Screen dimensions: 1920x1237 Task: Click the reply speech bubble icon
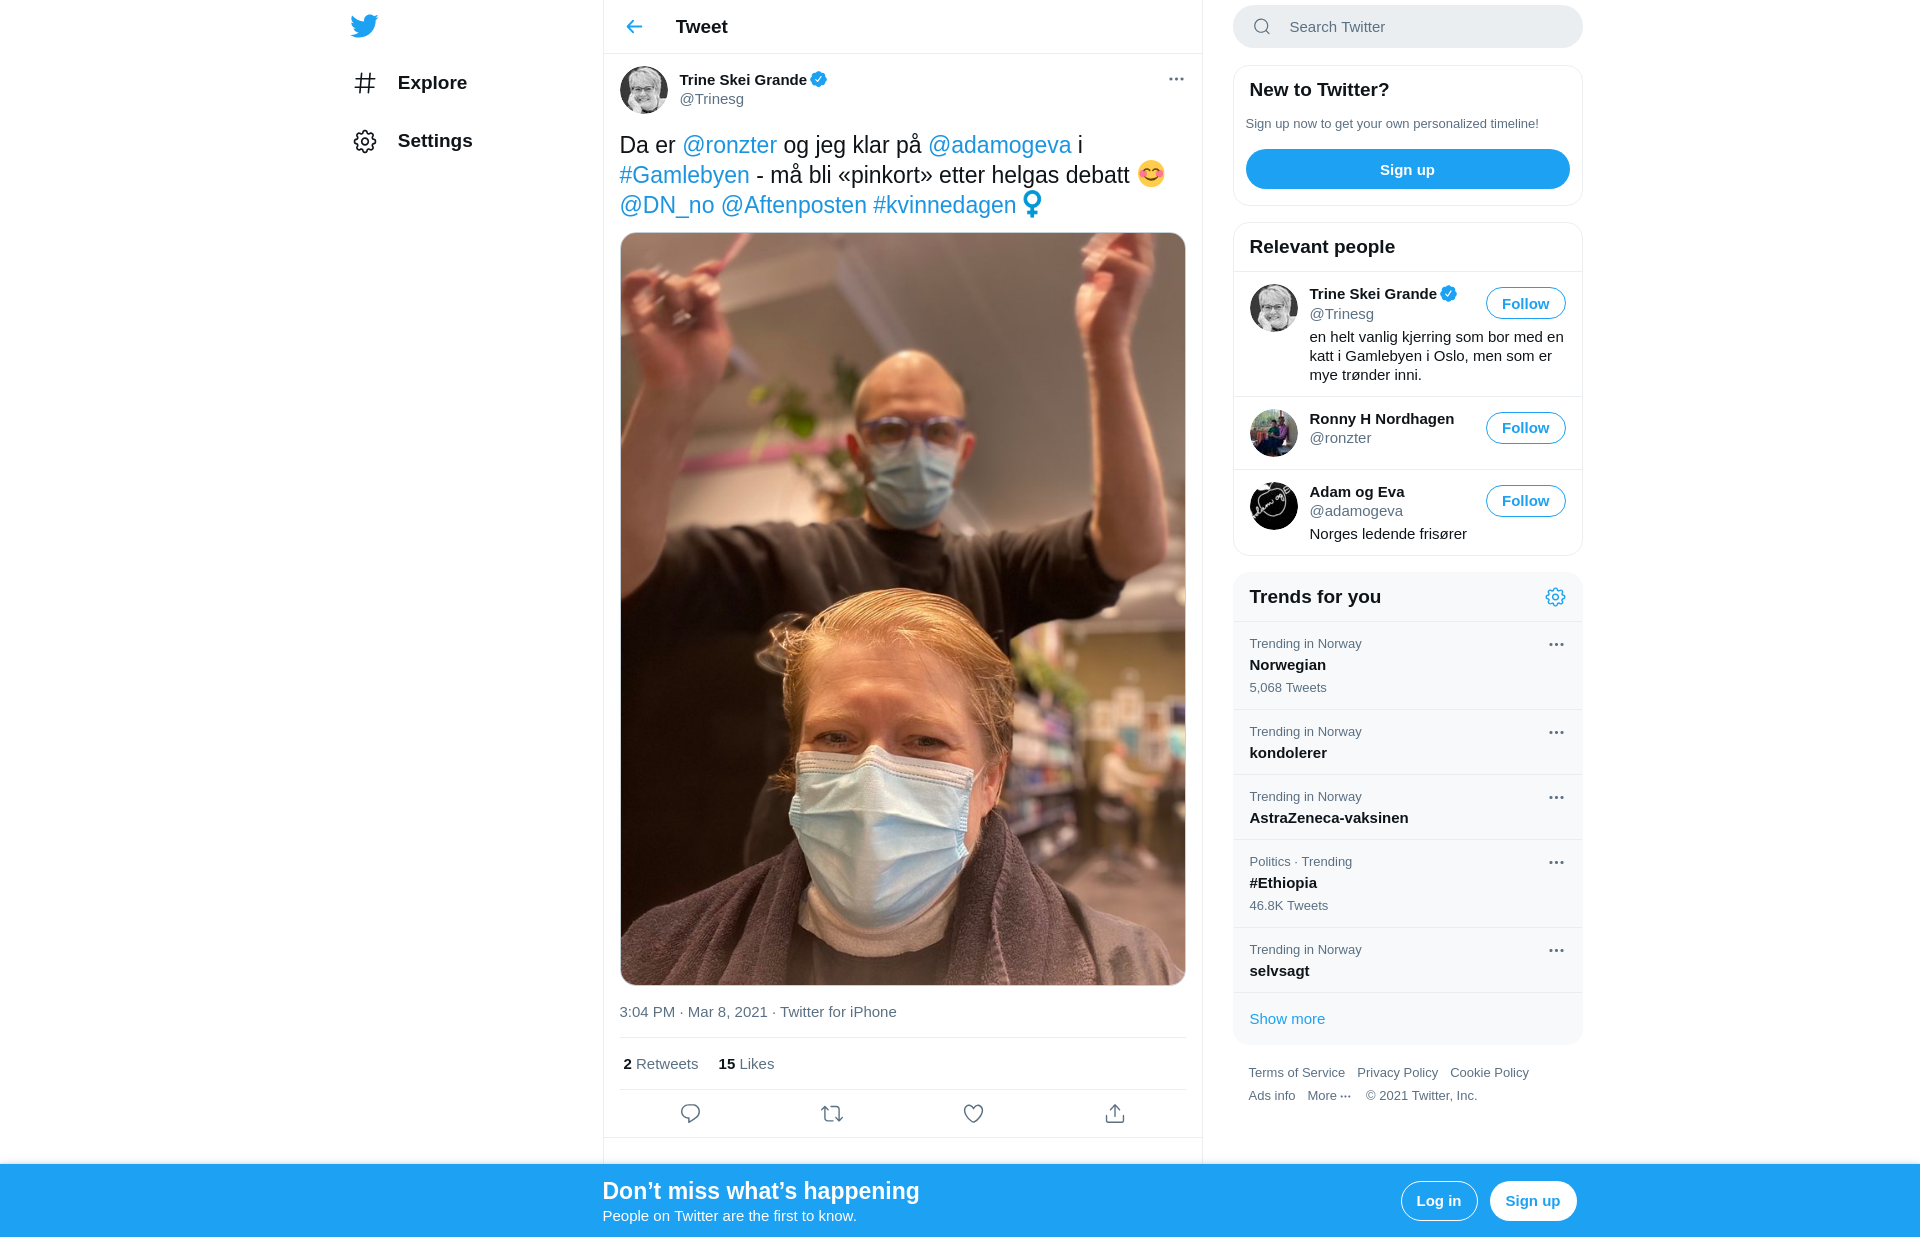point(690,1113)
